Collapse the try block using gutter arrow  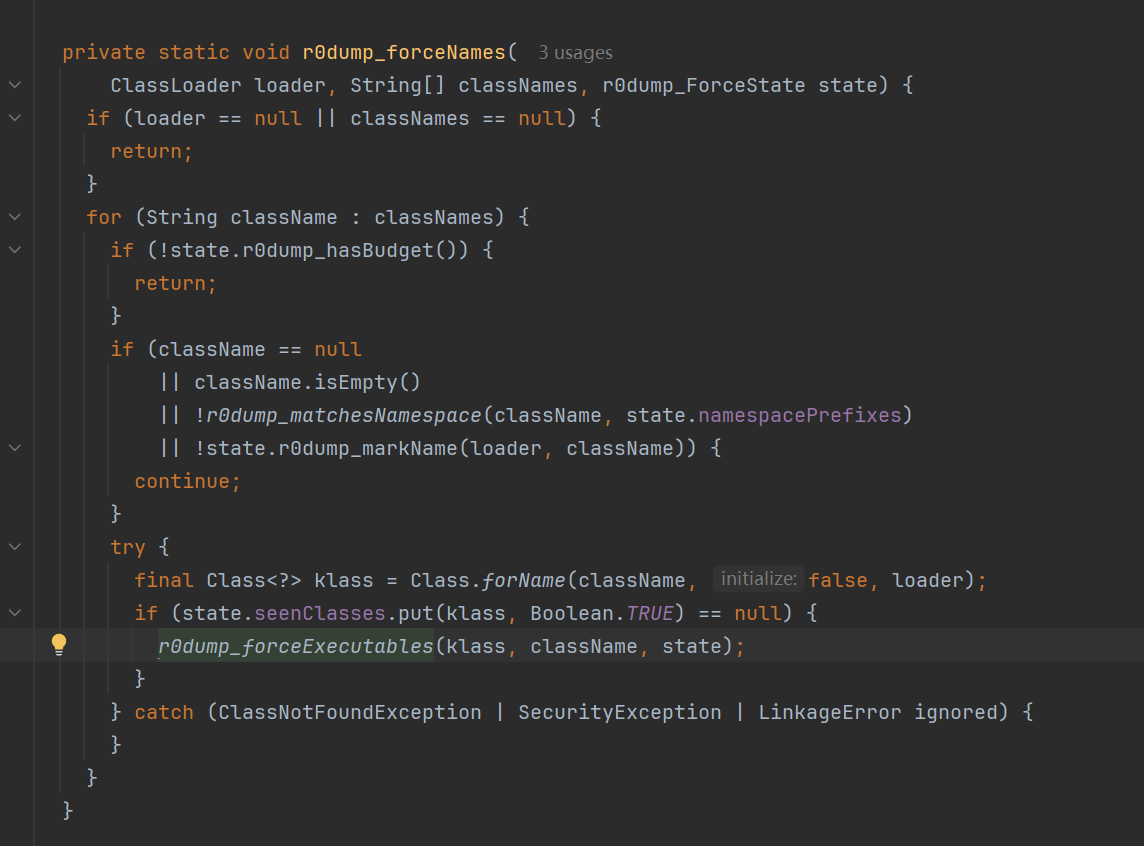[x=15, y=547]
